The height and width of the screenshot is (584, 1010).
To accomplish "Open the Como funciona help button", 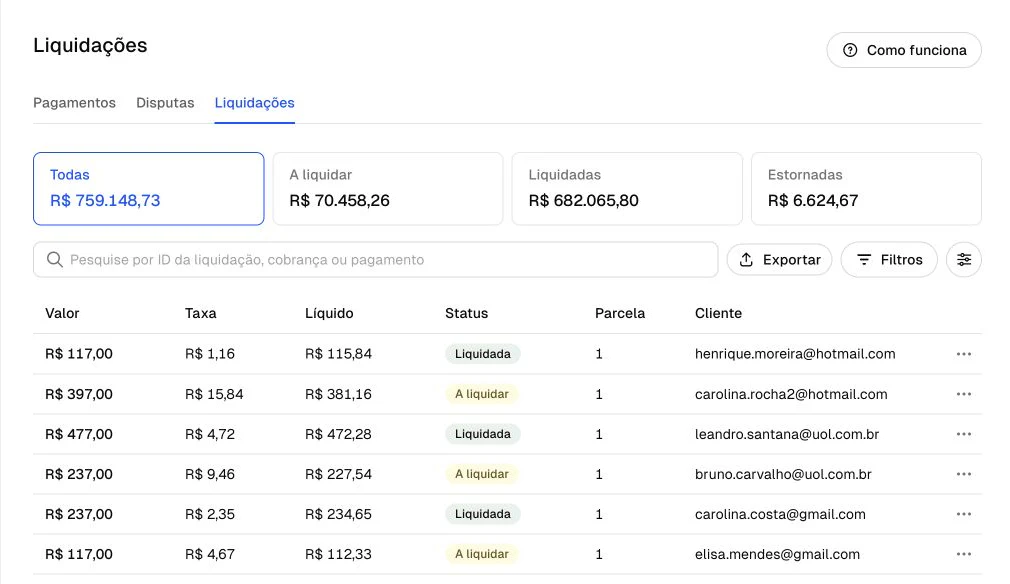I will pos(904,50).
